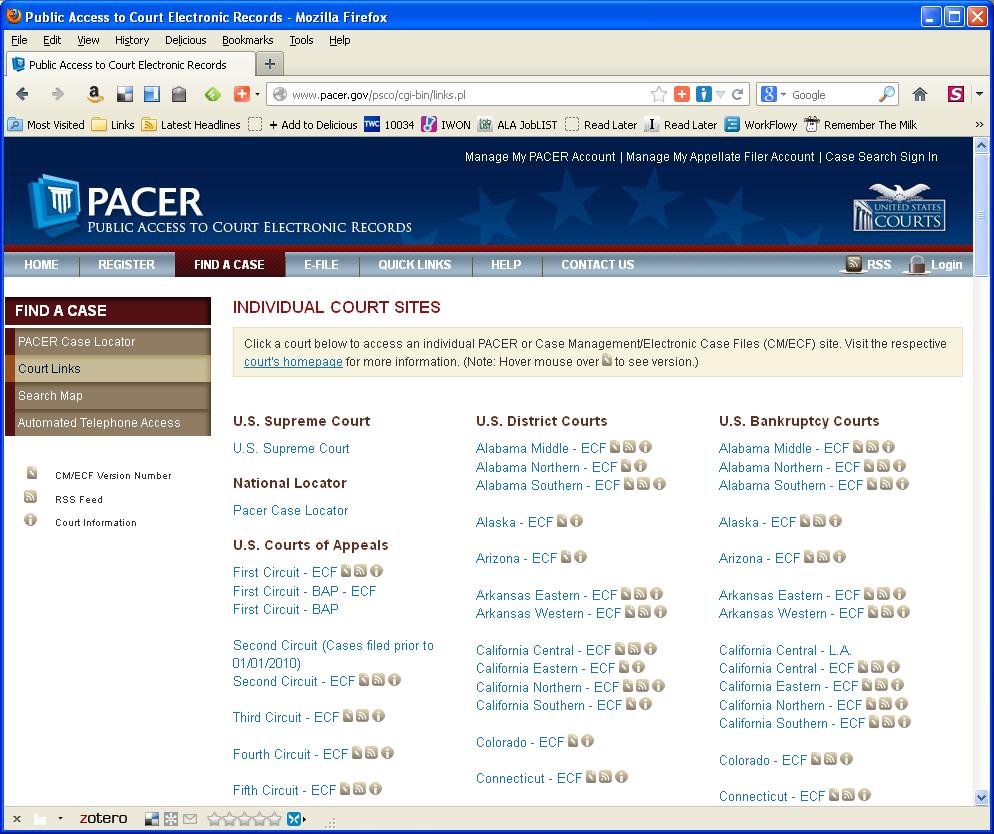Click the Most Visited bookmark
This screenshot has width=994, height=834.
pos(46,125)
